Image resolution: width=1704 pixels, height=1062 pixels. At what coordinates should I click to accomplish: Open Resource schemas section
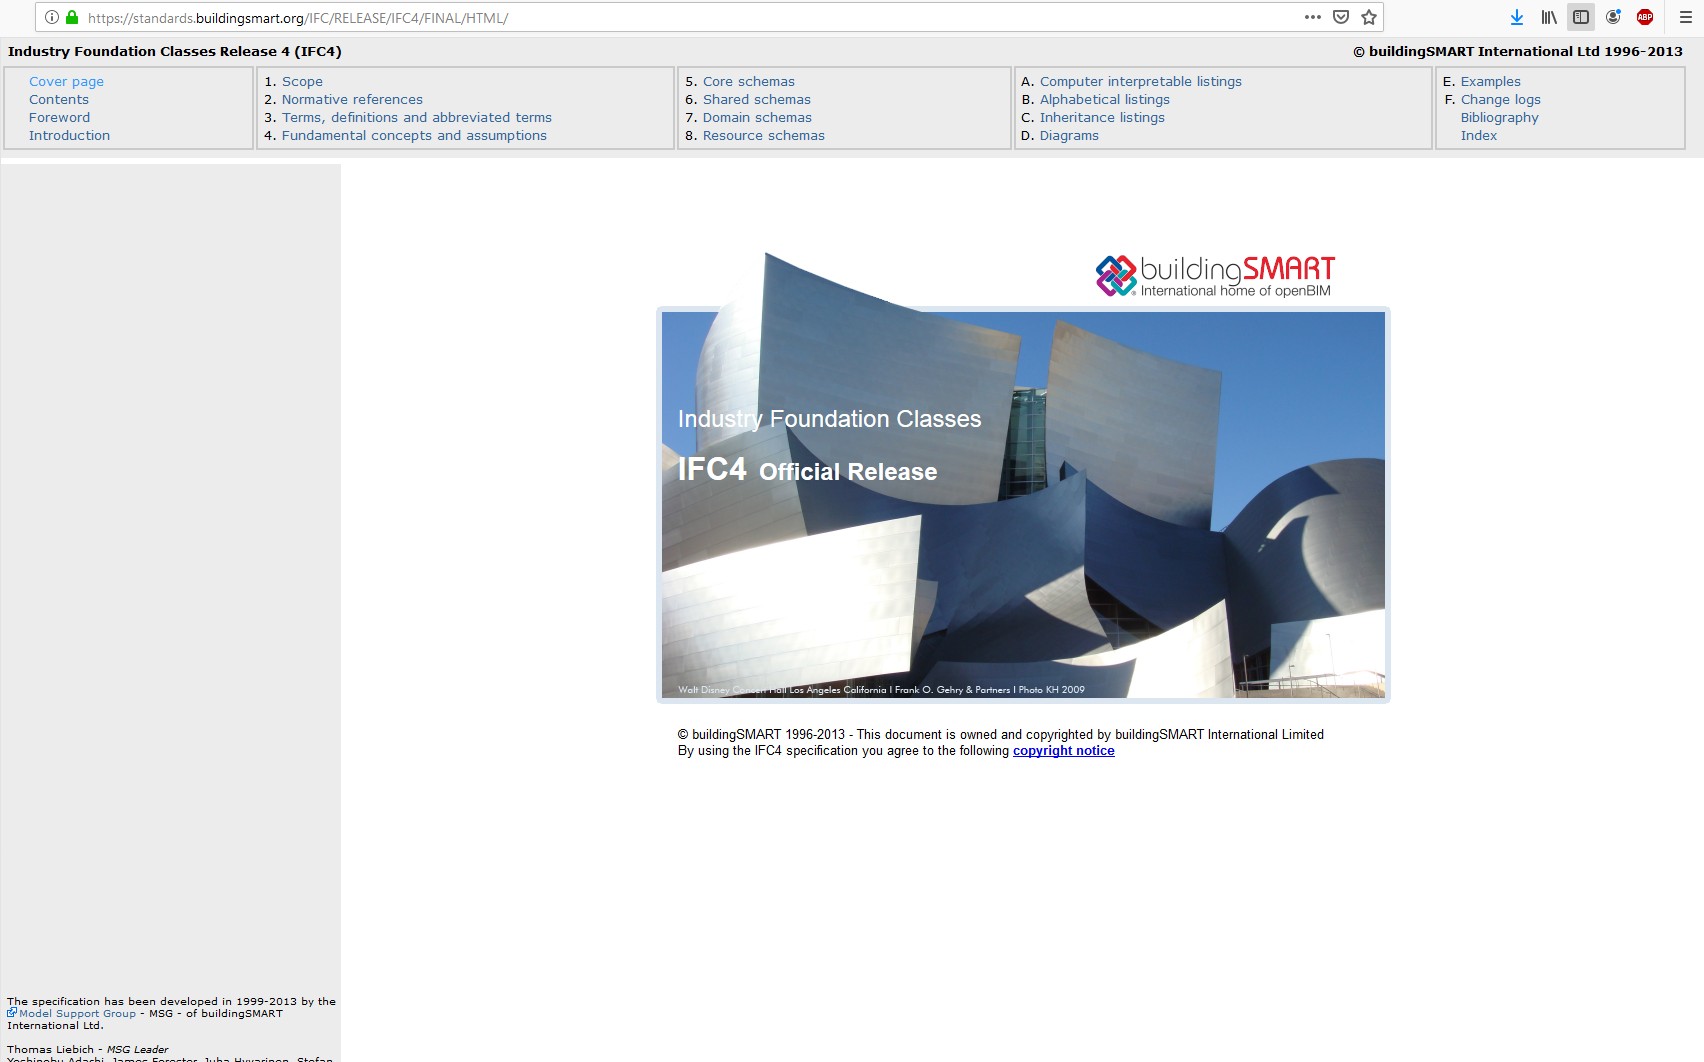(763, 136)
